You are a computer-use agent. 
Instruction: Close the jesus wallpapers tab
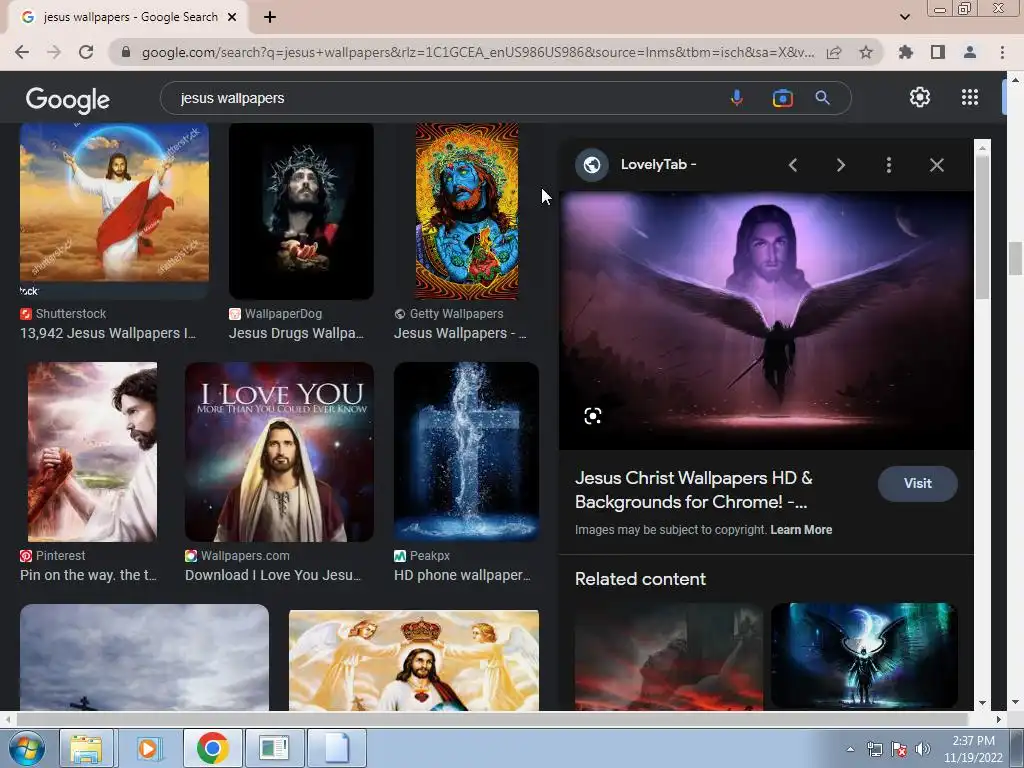click(x=232, y=17)
